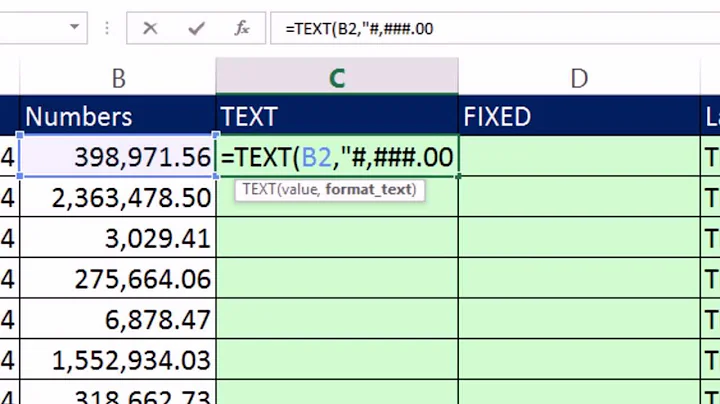
Task: Select the cell with value 3,029.41
Action: click(x=118, y=239)
